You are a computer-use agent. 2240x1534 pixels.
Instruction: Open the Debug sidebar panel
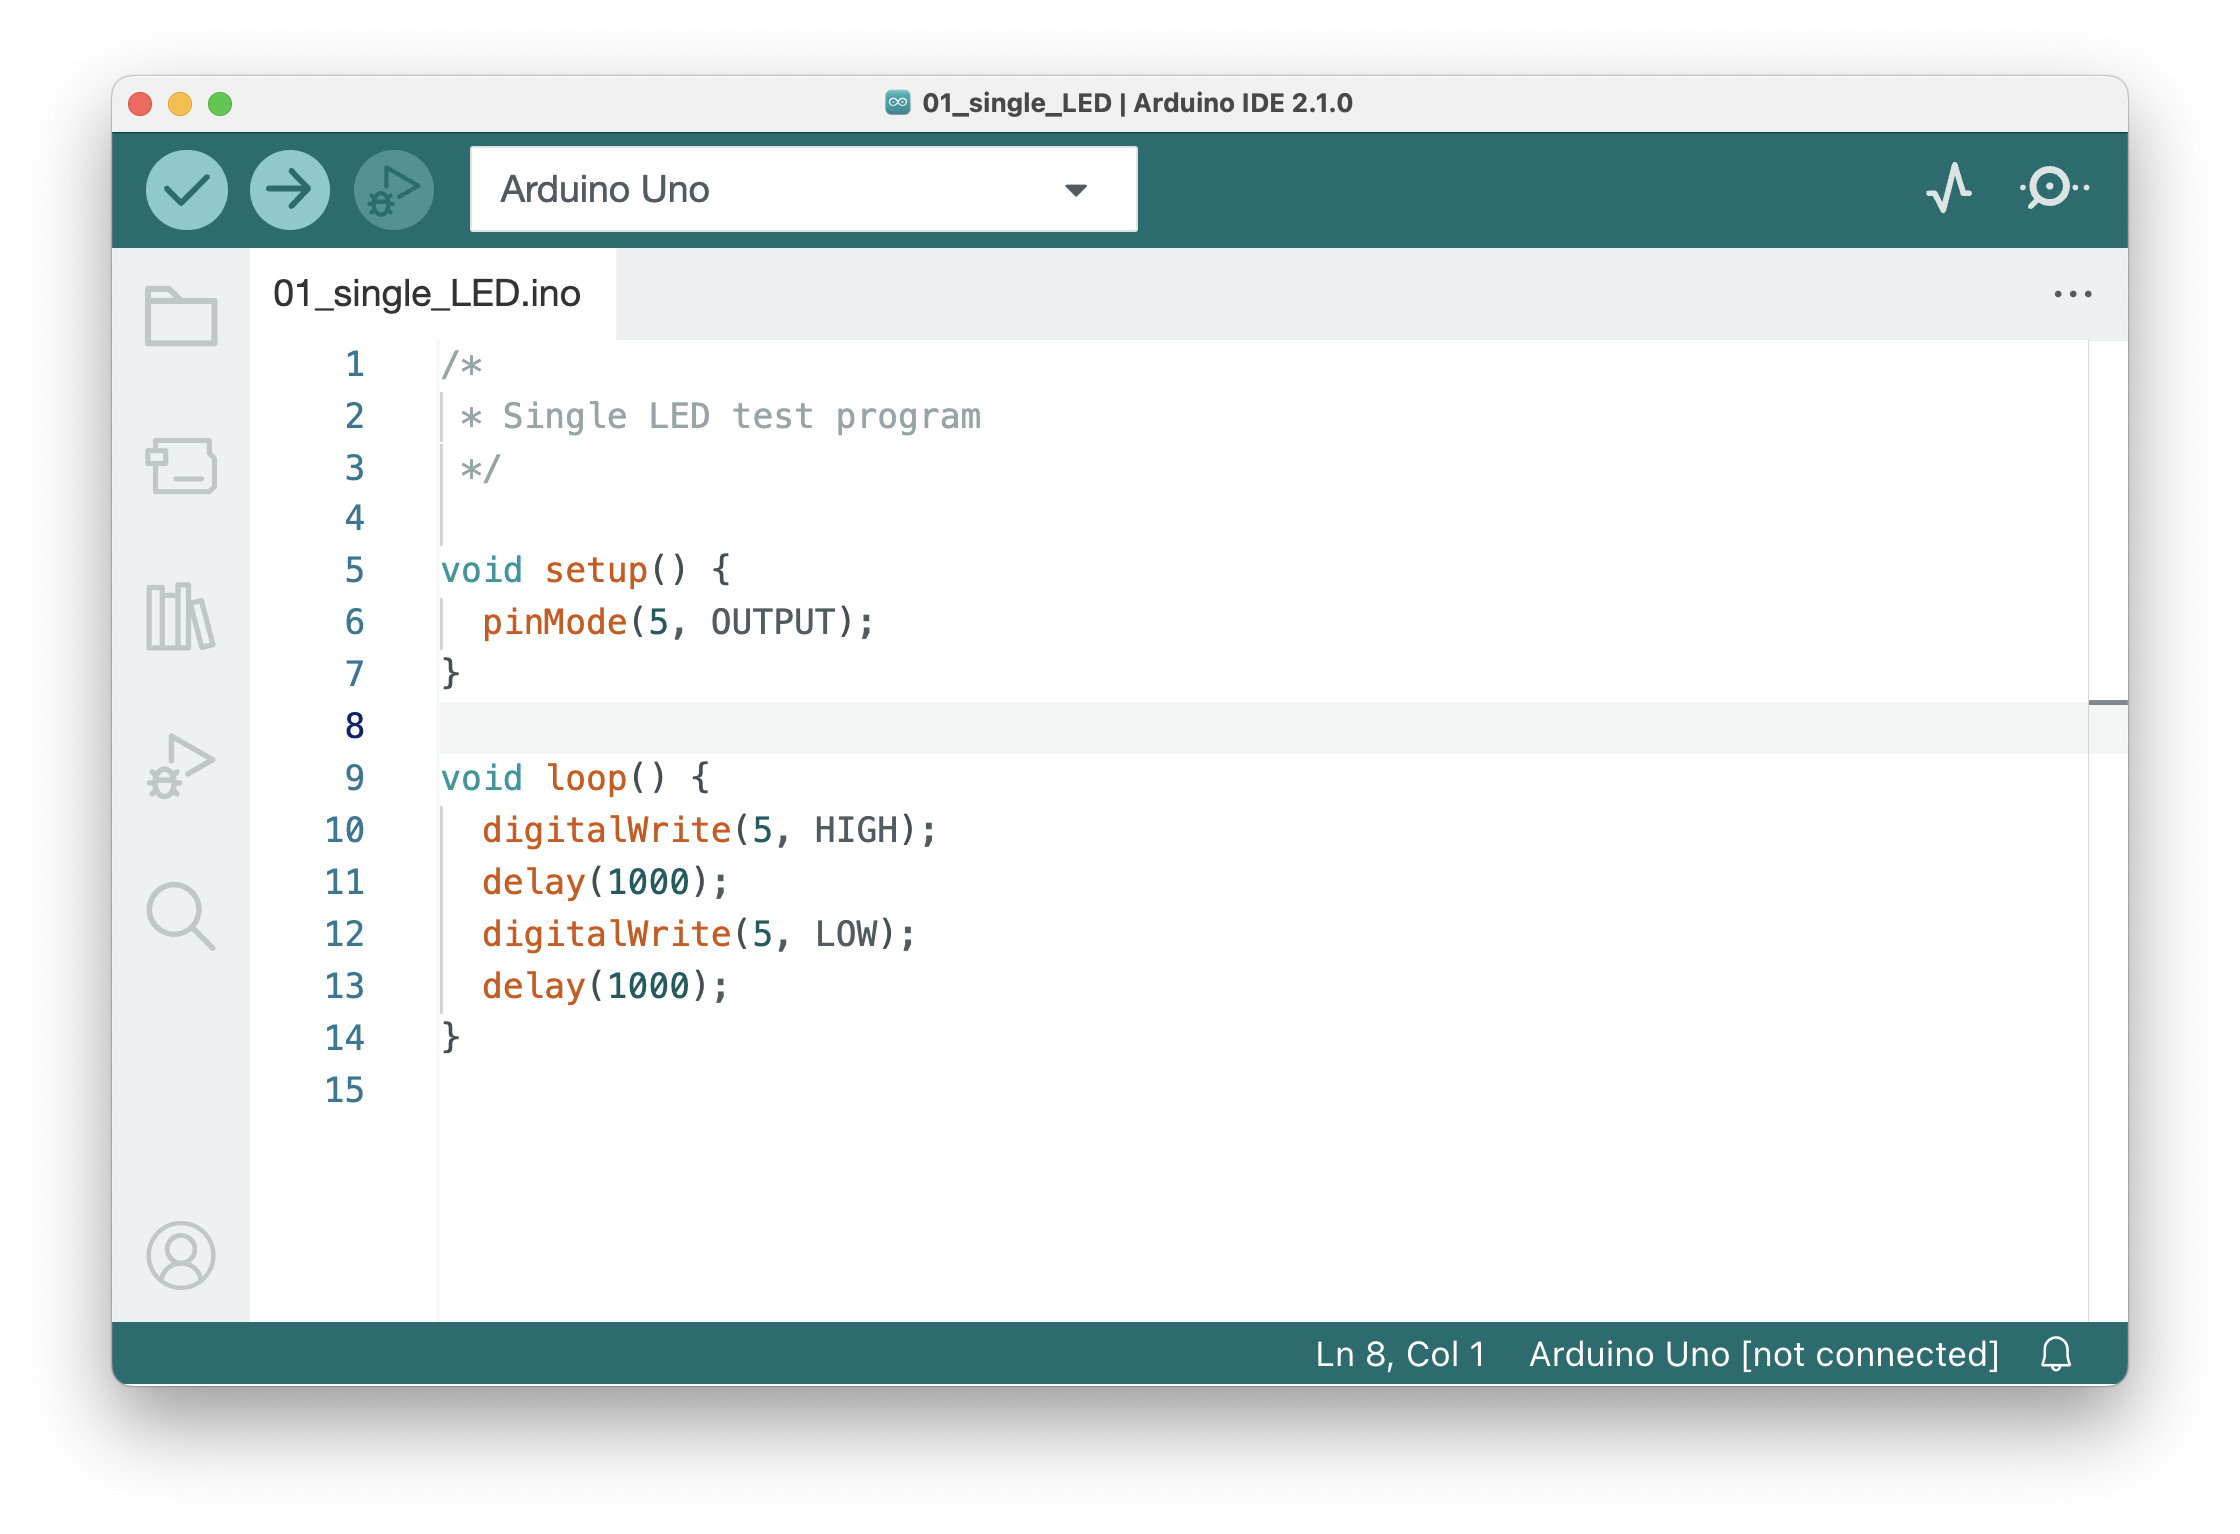pyautogui.click(x=181, y=766)
